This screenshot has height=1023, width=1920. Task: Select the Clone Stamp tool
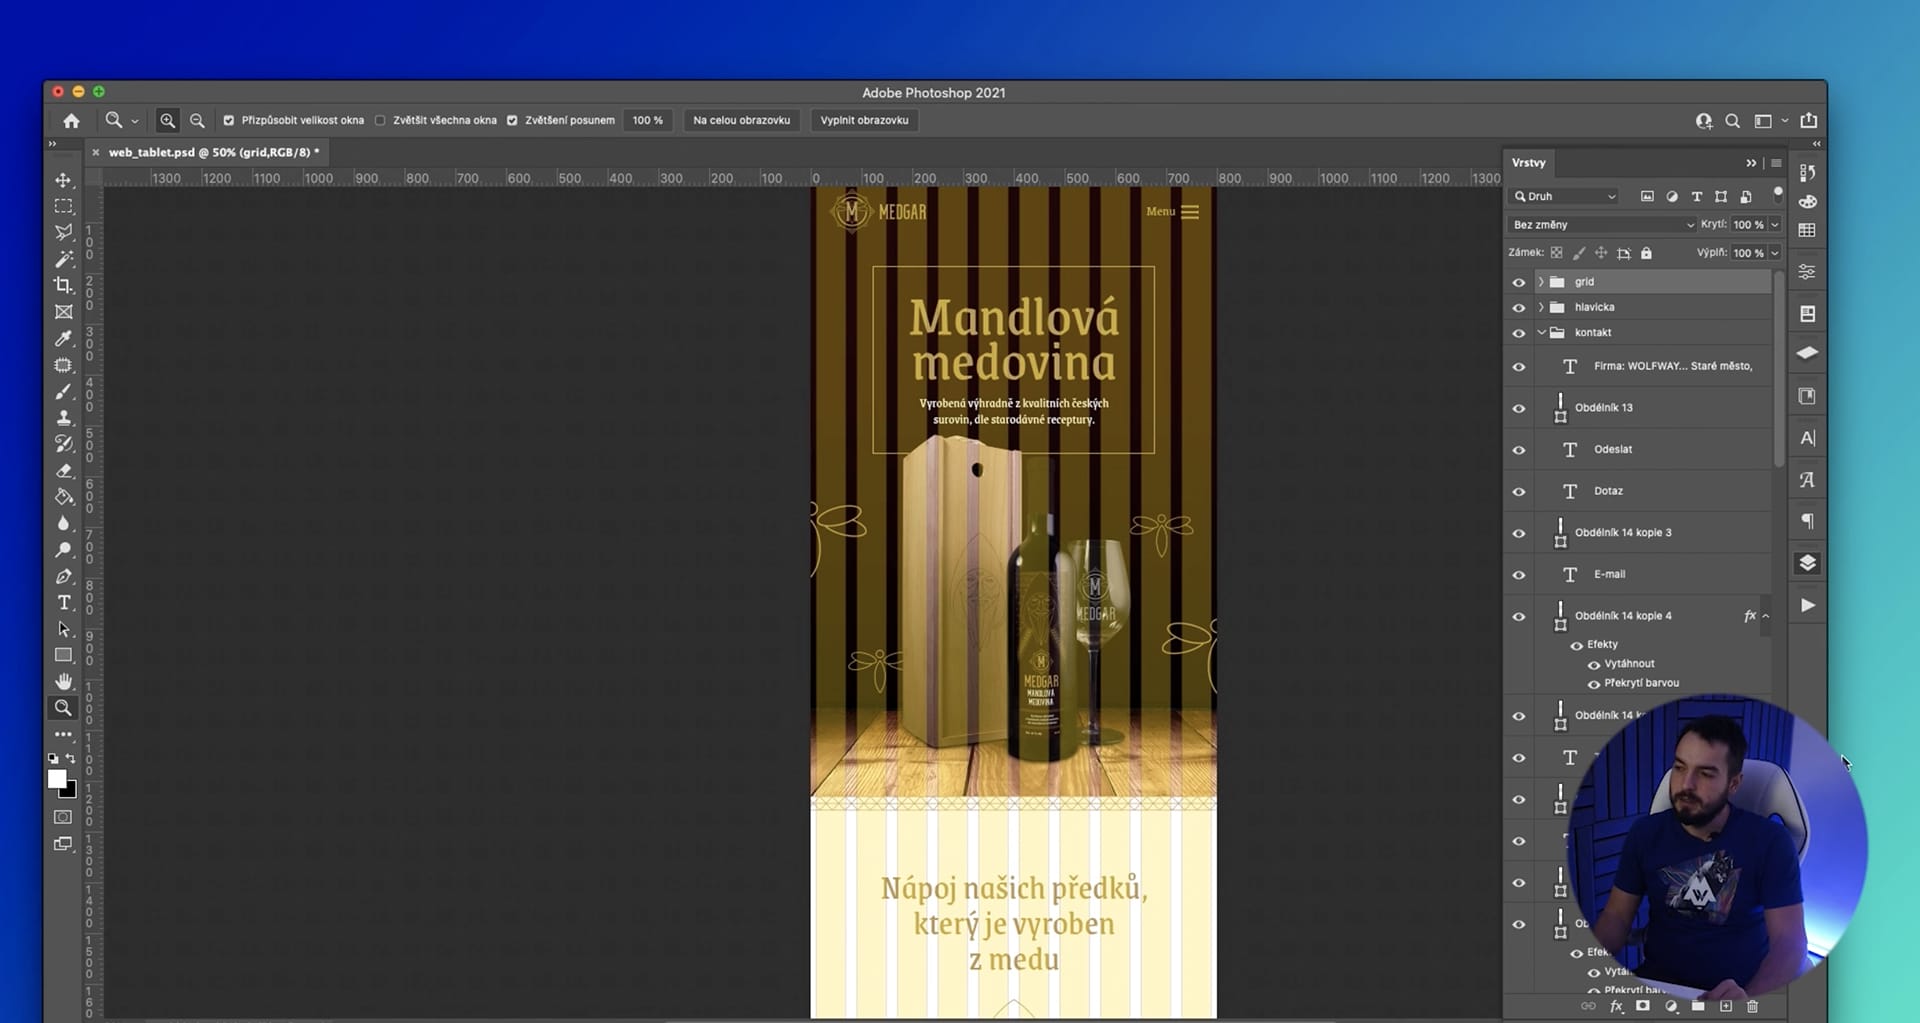63,418
